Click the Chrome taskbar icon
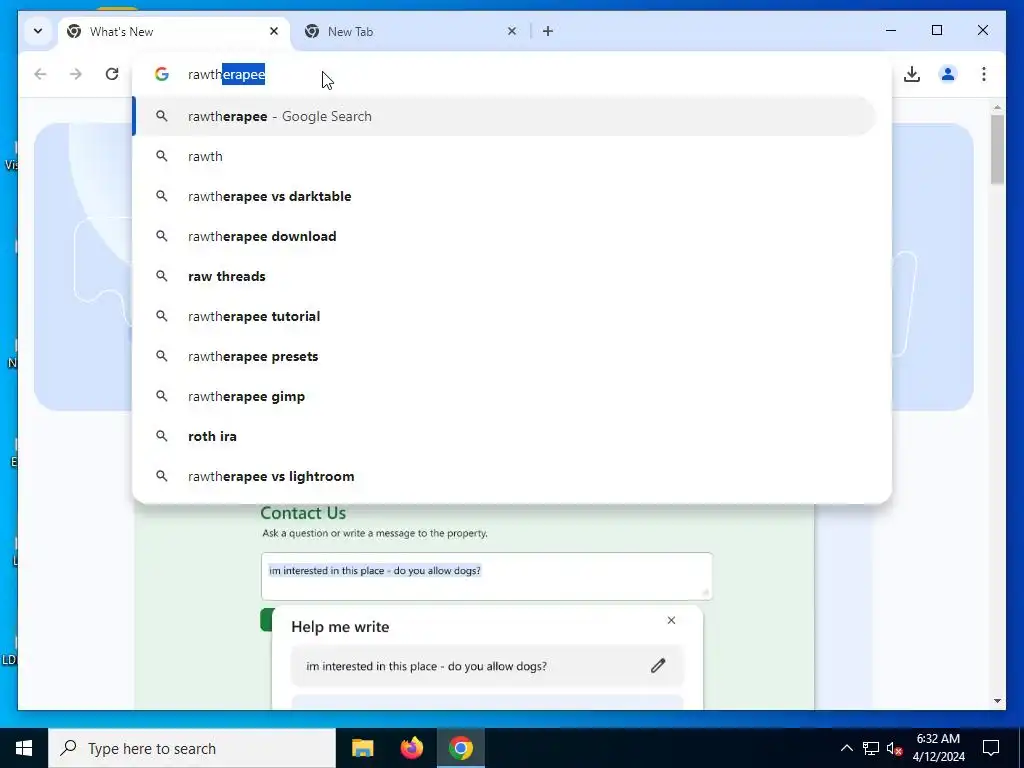Viewport: 1024px width, 768px height. point(460,748)
